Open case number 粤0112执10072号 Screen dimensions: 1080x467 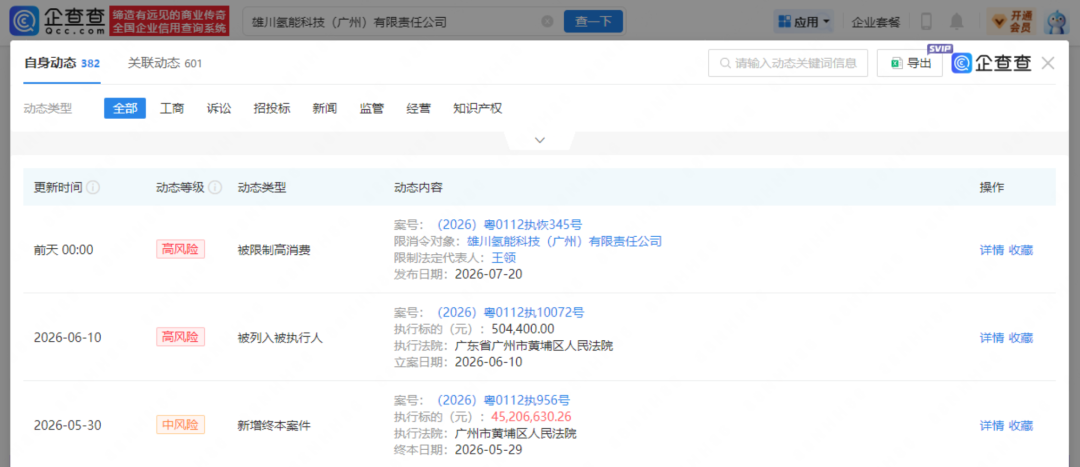(x=510, y=313)
